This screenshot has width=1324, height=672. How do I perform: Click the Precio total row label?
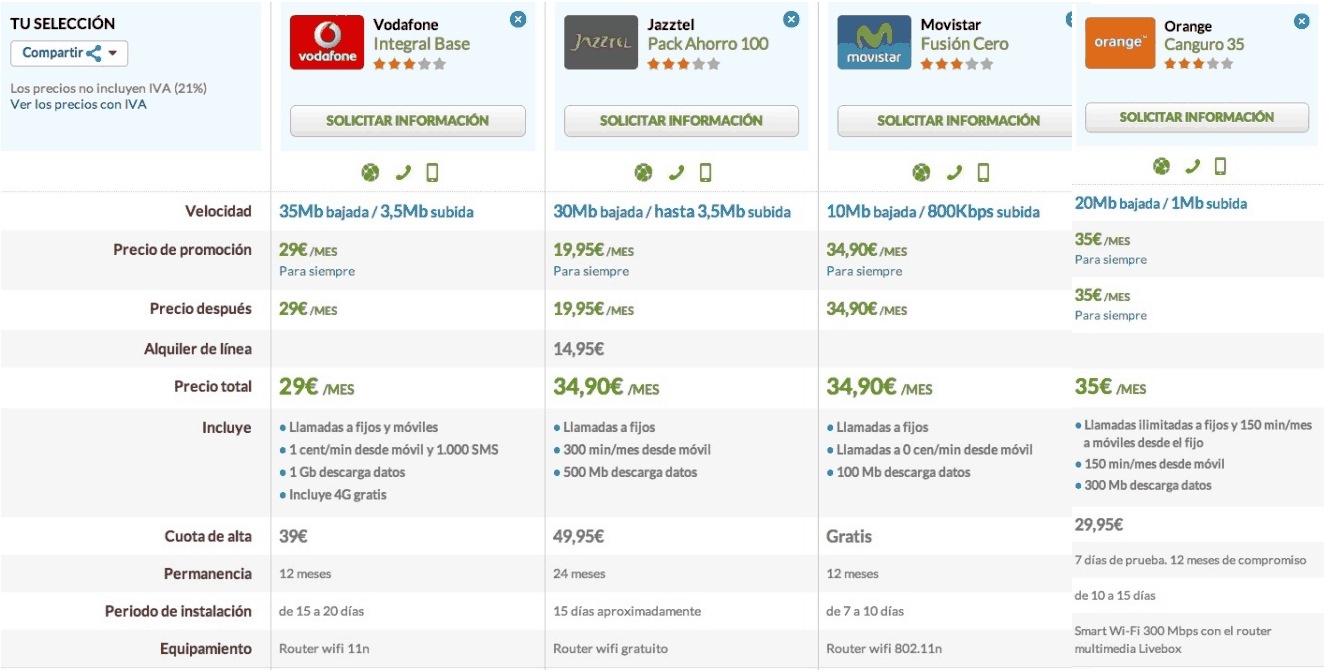[213, 387]
